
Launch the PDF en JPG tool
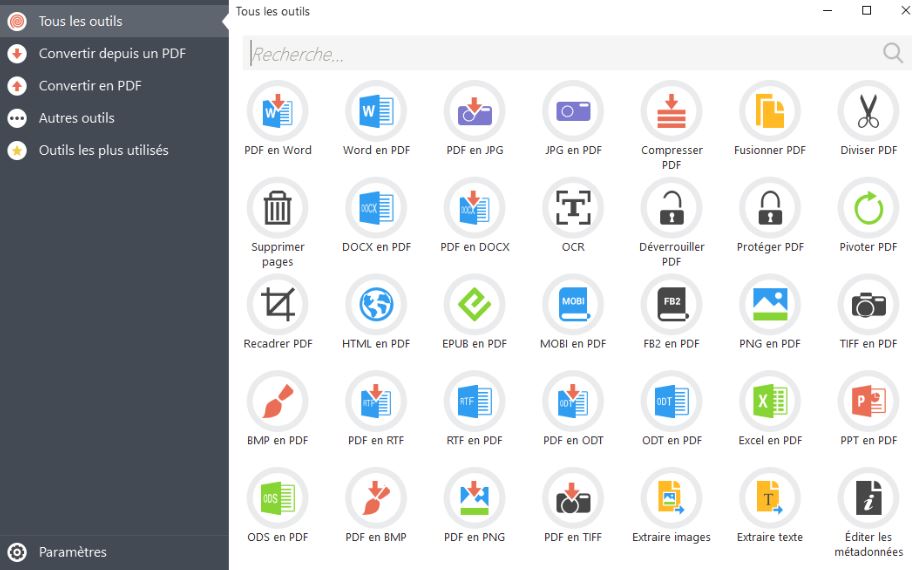point(474,111)
